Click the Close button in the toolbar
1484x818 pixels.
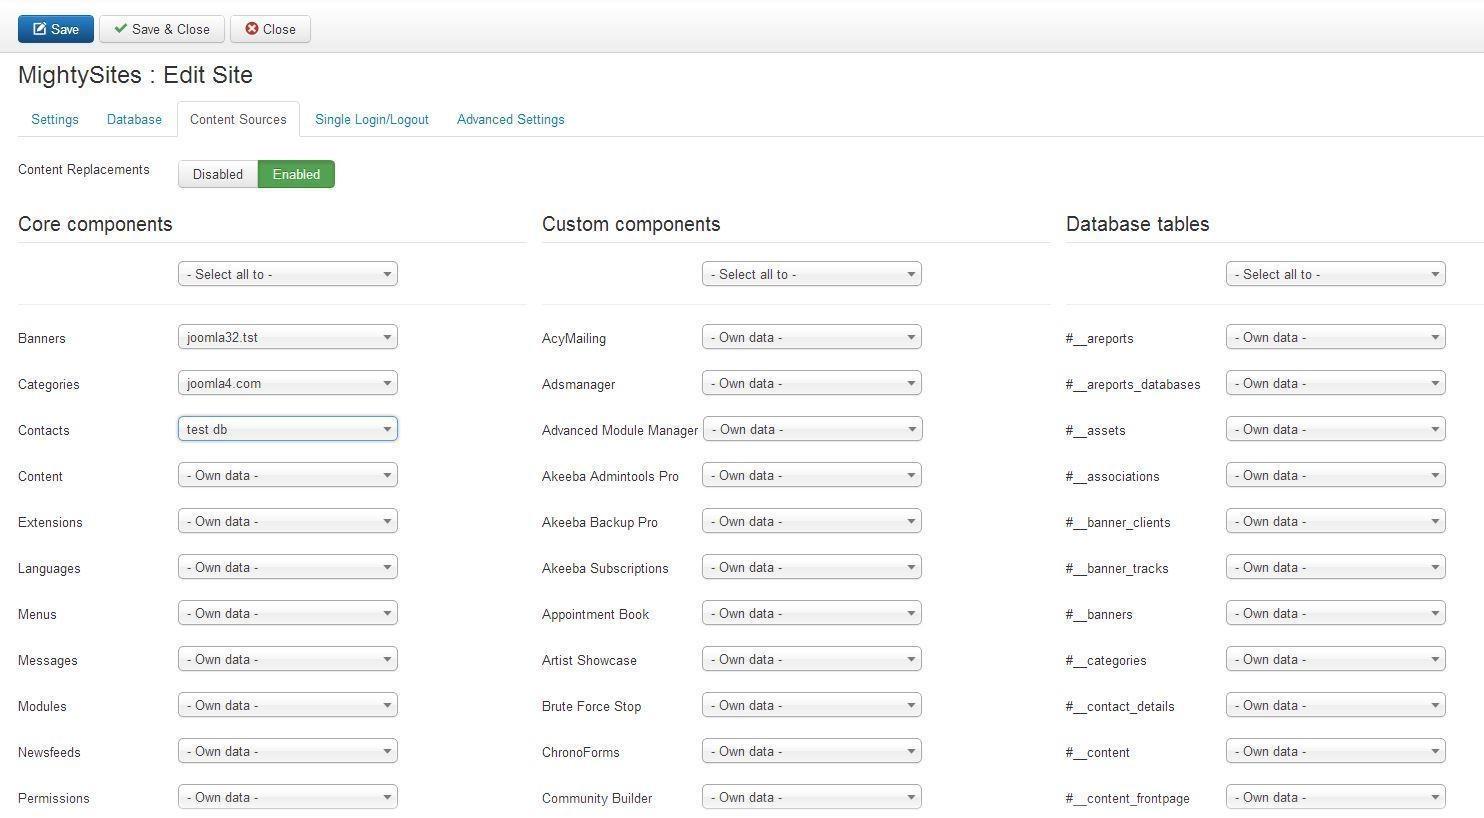pos(270,29)
